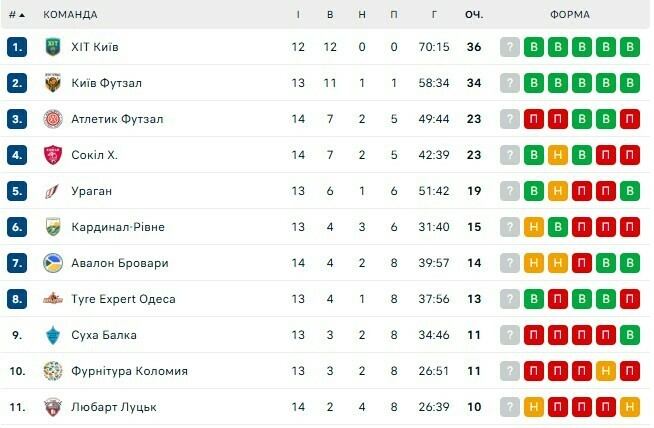Click Атлетик Футзал's first red П badge
Viewport: 654px width, 428px height.
534,119
